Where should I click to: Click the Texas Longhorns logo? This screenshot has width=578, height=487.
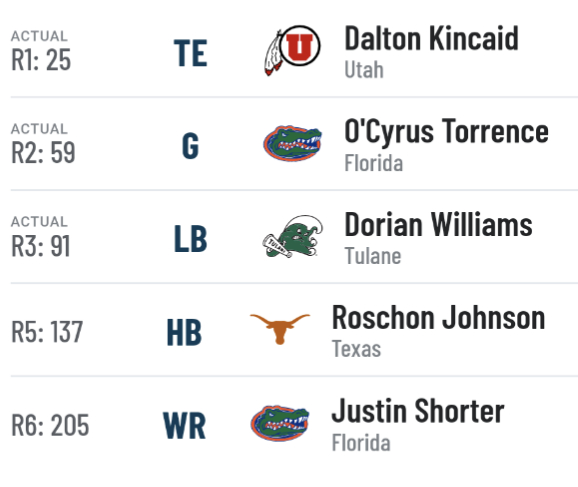(x=280, y=329)
